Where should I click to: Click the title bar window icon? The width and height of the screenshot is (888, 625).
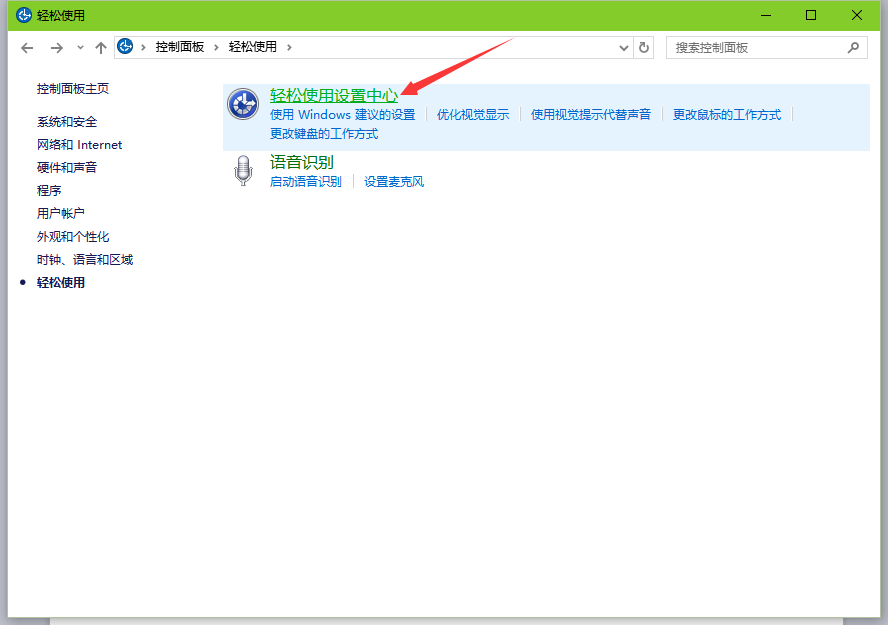pyautogui.click(x=24, y=15)
